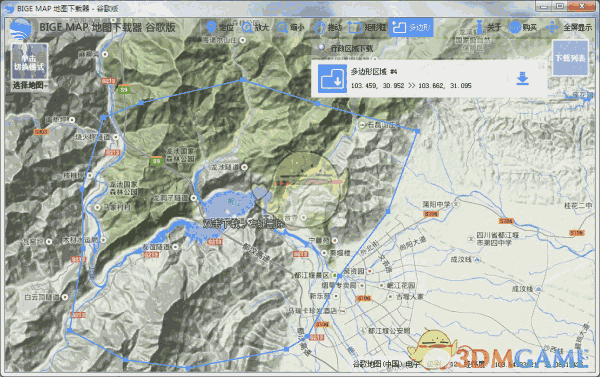Click the 郦江花园 map label
This screenshot has width=600, height=377.
coord(401,286)
